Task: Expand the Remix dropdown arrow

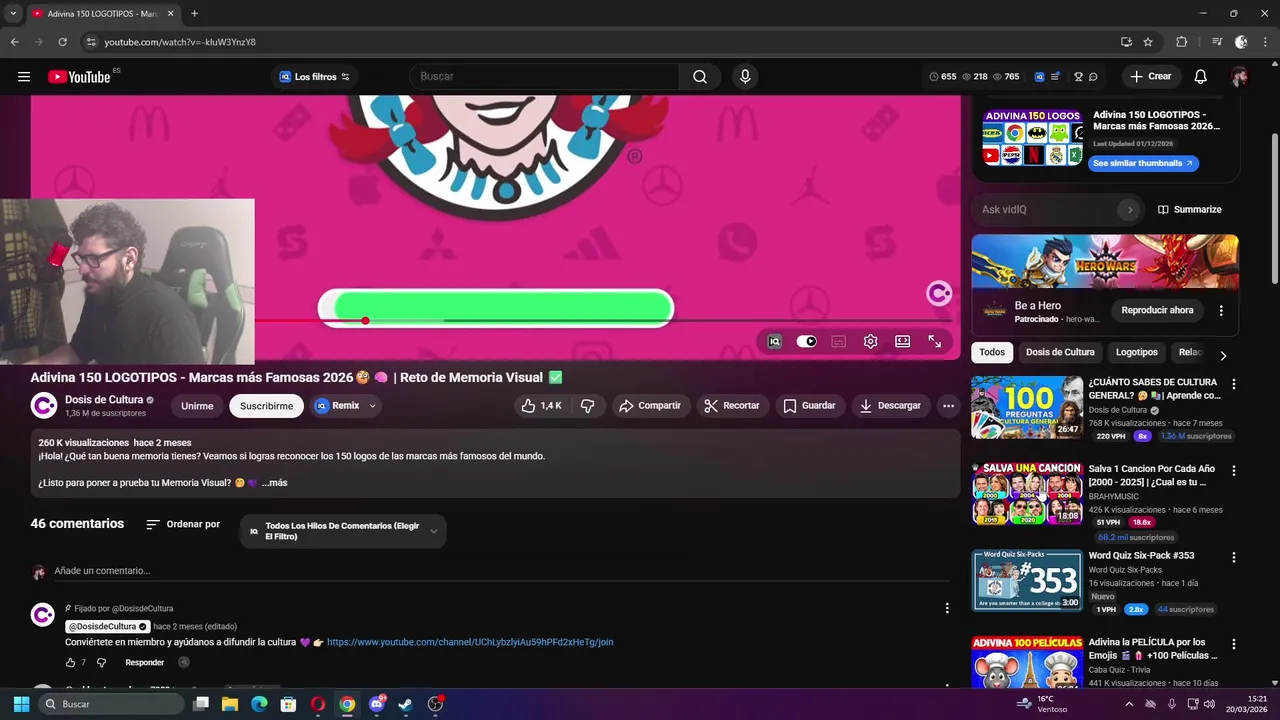Action: 372,406
